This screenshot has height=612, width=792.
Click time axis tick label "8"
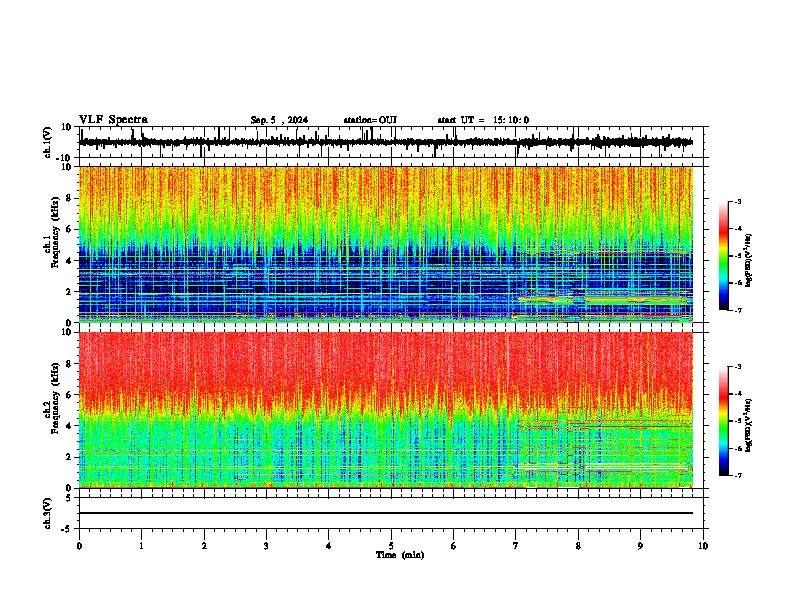pyautogui.click(x=578, y=546)
